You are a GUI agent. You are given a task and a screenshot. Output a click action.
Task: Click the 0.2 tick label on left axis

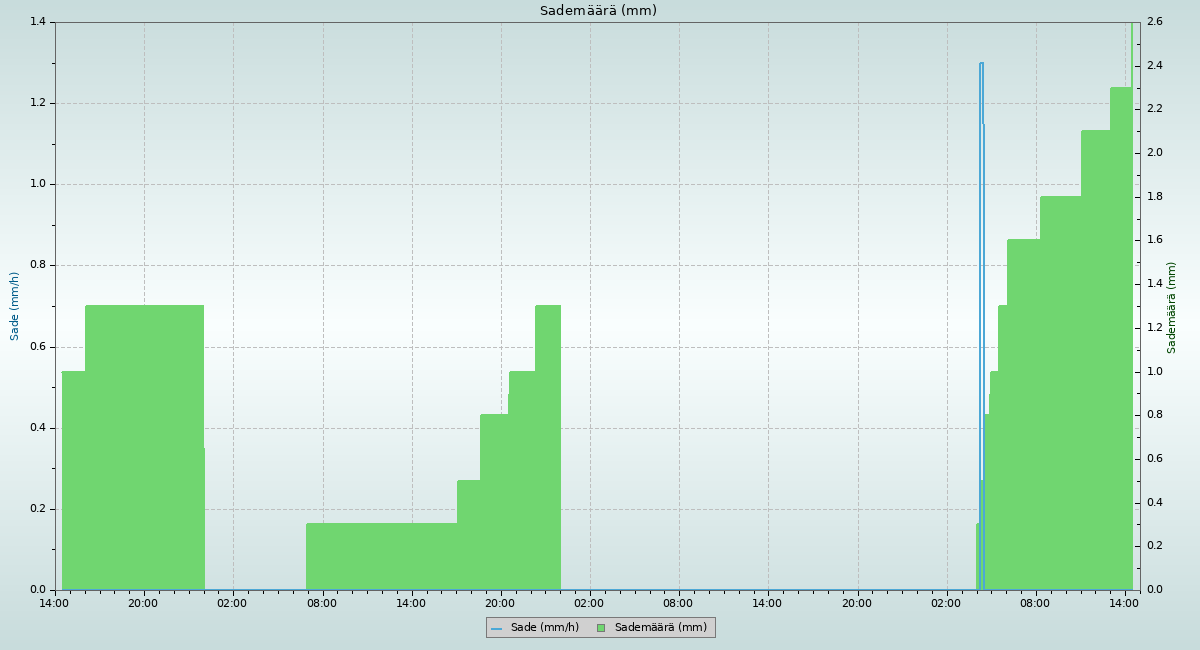point(40,509)
